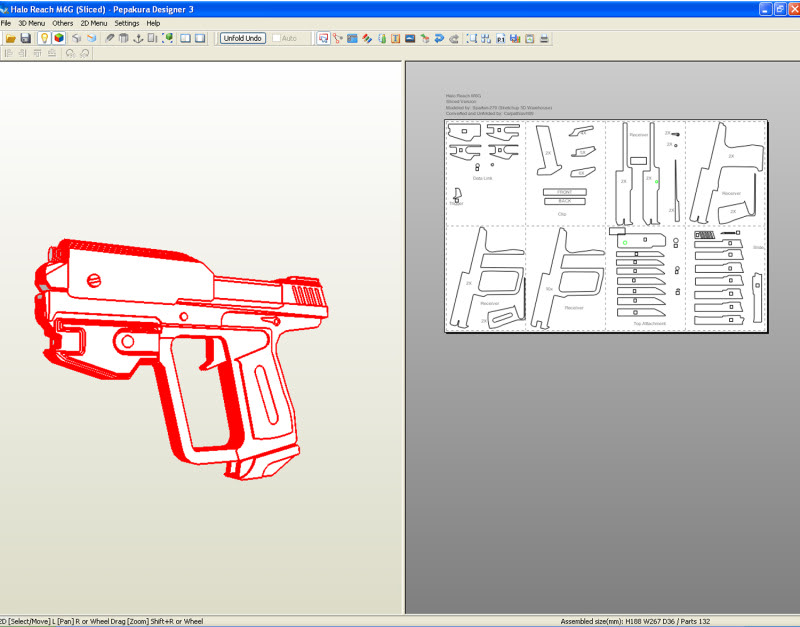The image size is (800, 627).
Task: Click the Unfold Undo button
Action: [x=243, y=38]
